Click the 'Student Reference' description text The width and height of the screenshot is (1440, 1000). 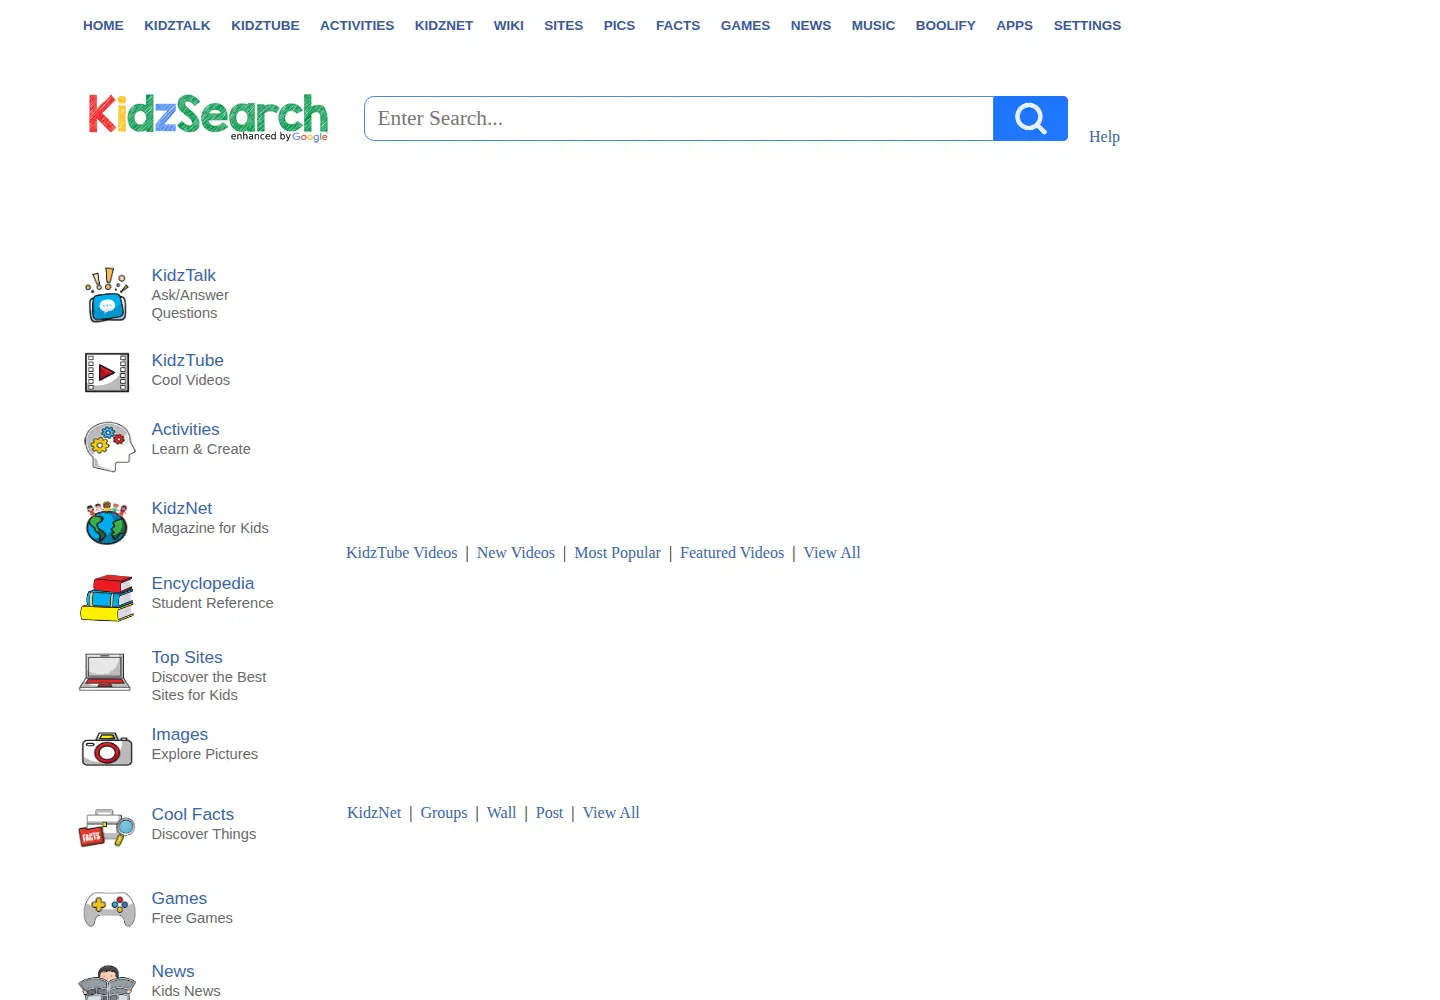(212, 603)
